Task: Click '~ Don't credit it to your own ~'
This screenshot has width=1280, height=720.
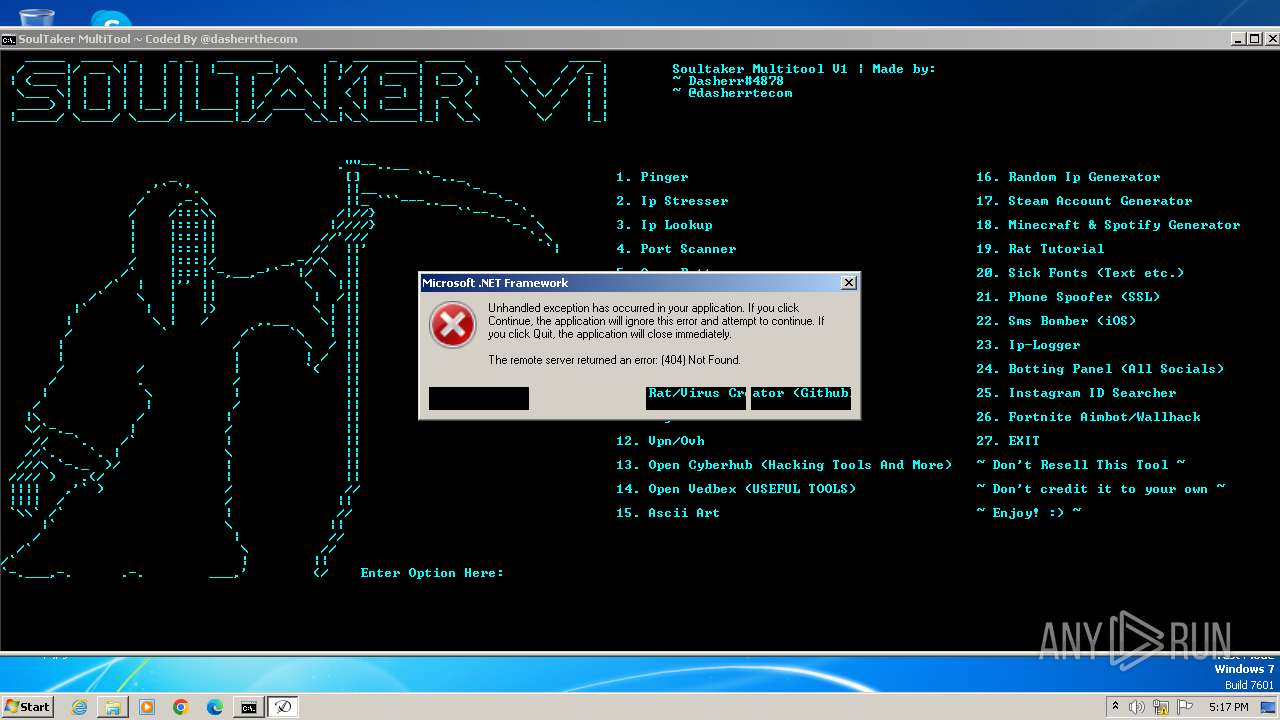Action: (x=1100, y=489)
